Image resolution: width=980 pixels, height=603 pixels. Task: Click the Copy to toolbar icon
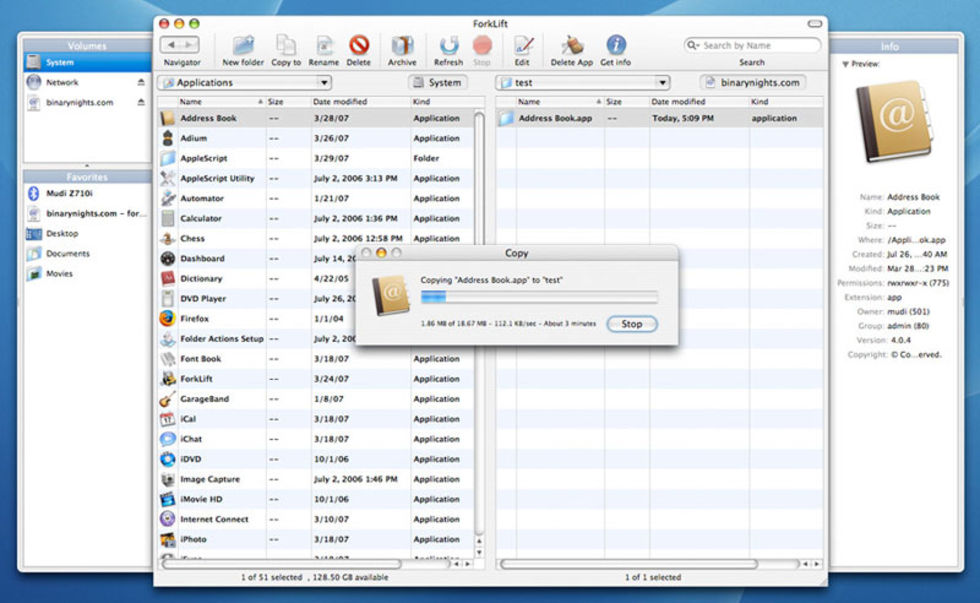(x=286, y=46)
